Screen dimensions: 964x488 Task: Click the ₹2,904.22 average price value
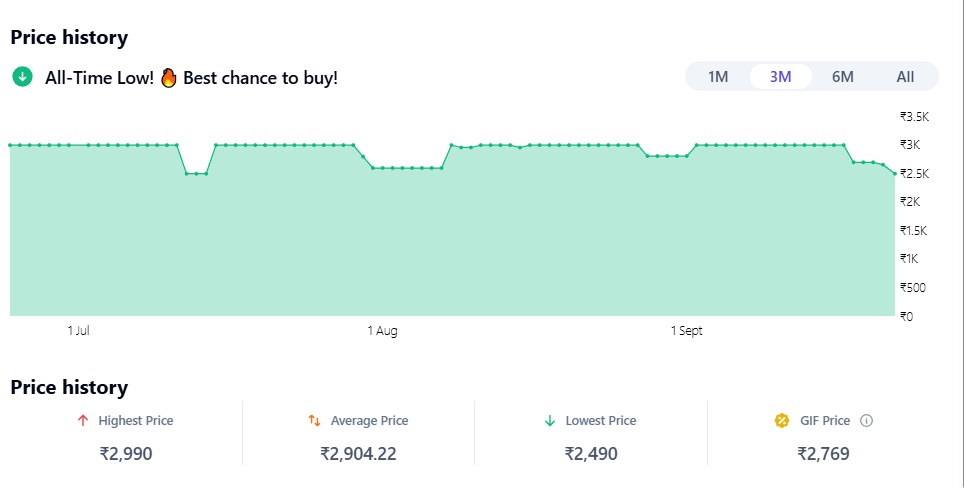[358, 454]
